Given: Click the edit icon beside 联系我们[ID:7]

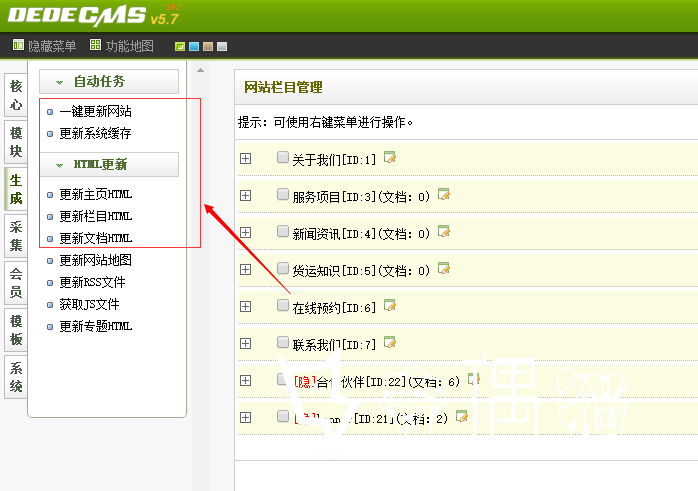Looking at the screenshot, I should (x=390, y=343).
